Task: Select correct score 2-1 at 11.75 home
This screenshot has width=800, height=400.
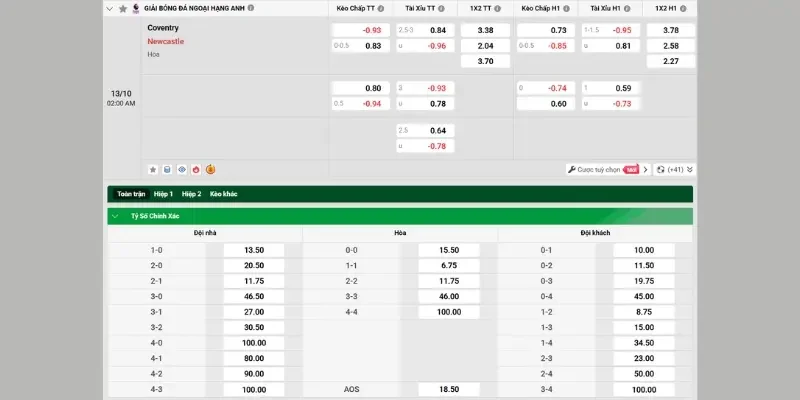Action: (254, 281)
